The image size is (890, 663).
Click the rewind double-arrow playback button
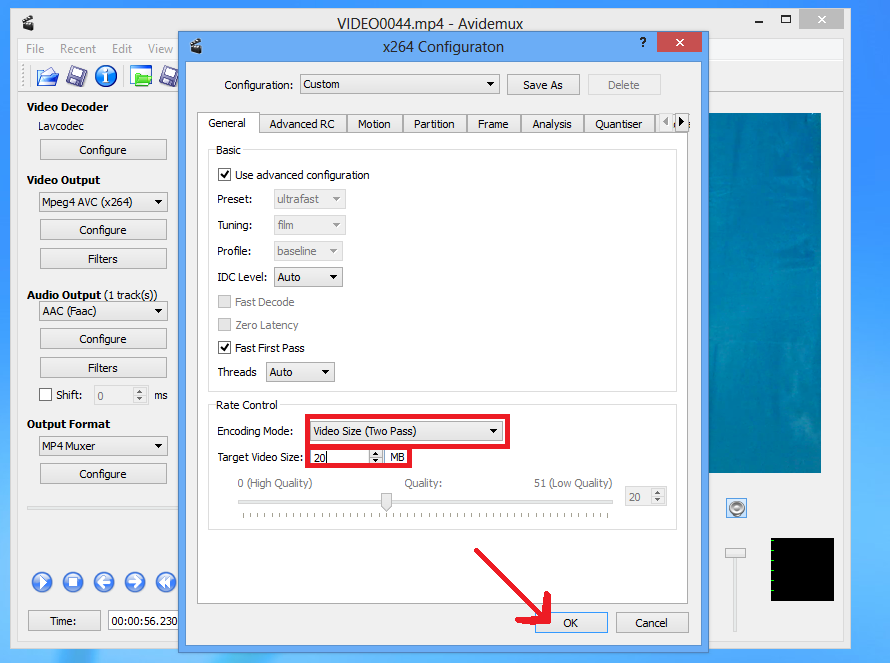166,582
